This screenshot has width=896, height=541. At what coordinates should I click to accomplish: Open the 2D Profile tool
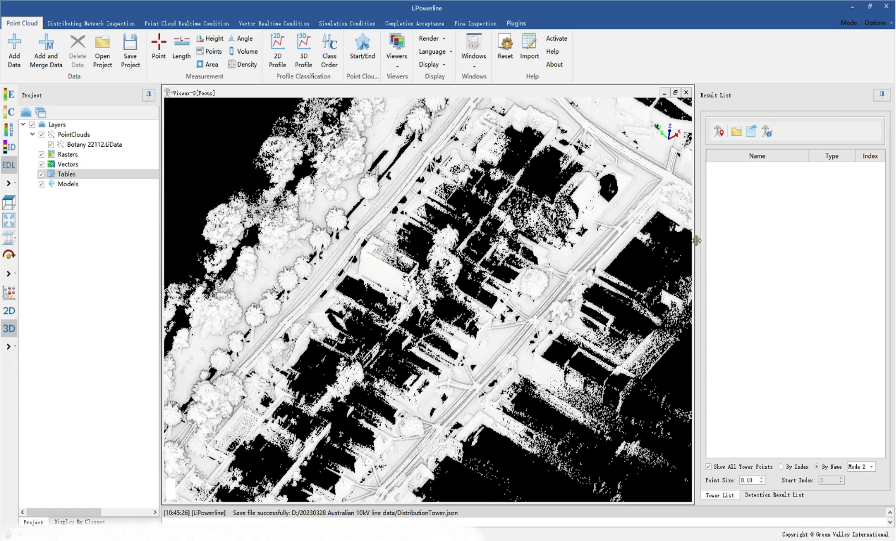pyautogui.click(x=277, y=42)
